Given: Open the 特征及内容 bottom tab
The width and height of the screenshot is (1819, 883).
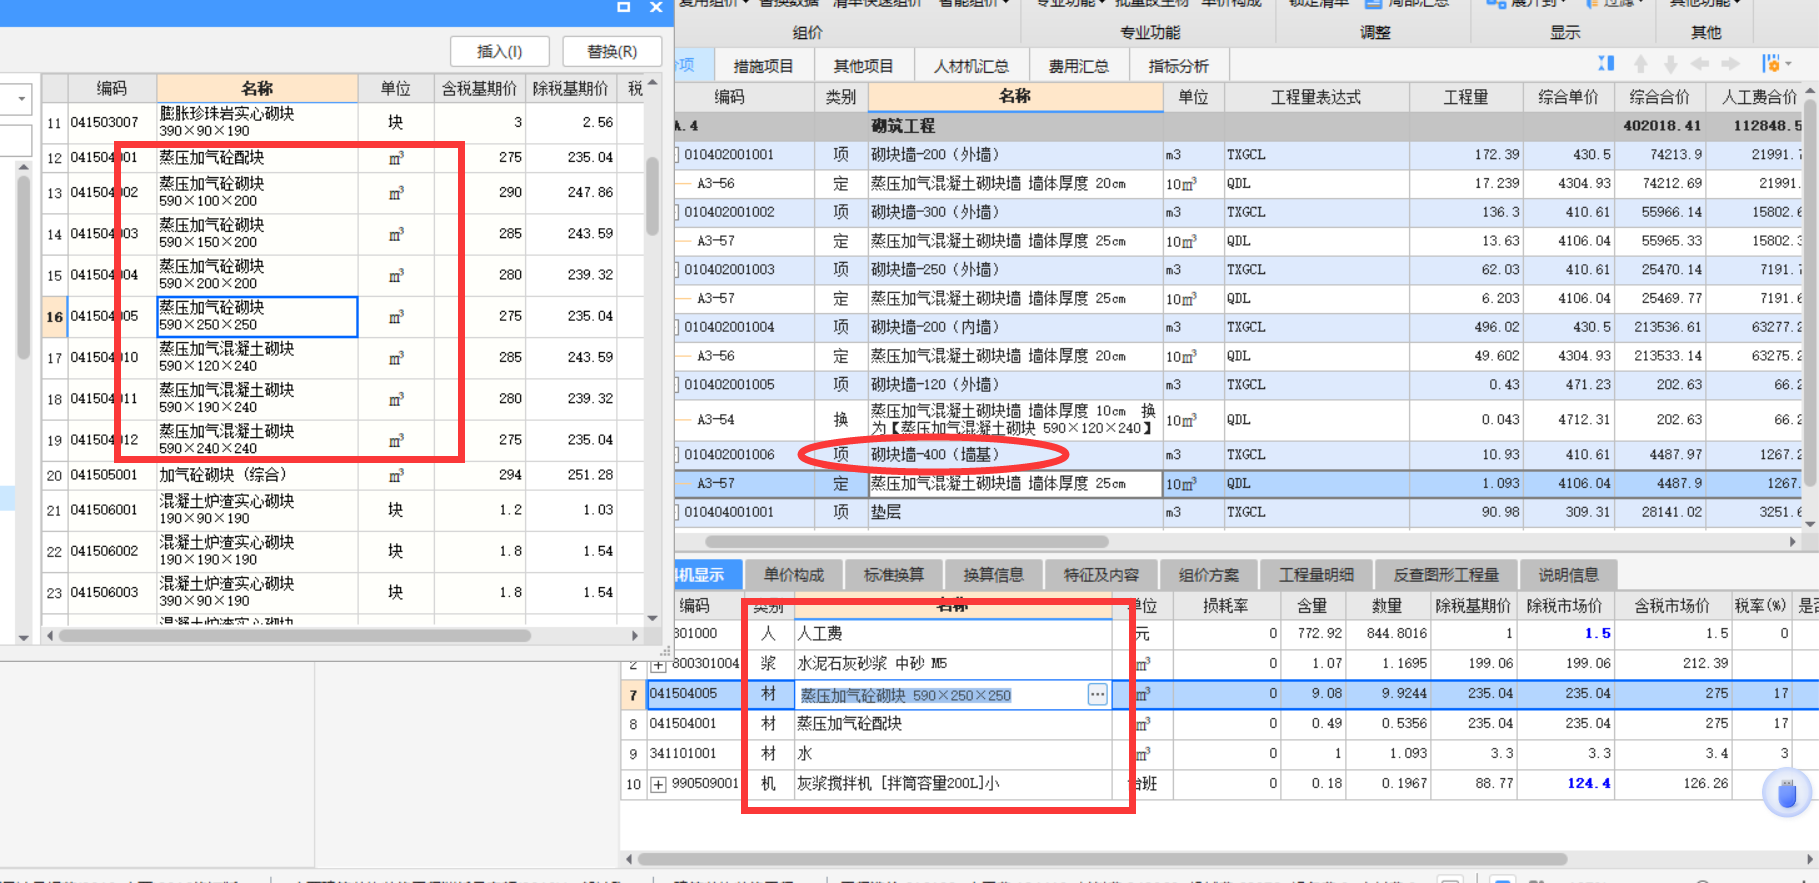Looking at the screenshot, I should 1101,575.
